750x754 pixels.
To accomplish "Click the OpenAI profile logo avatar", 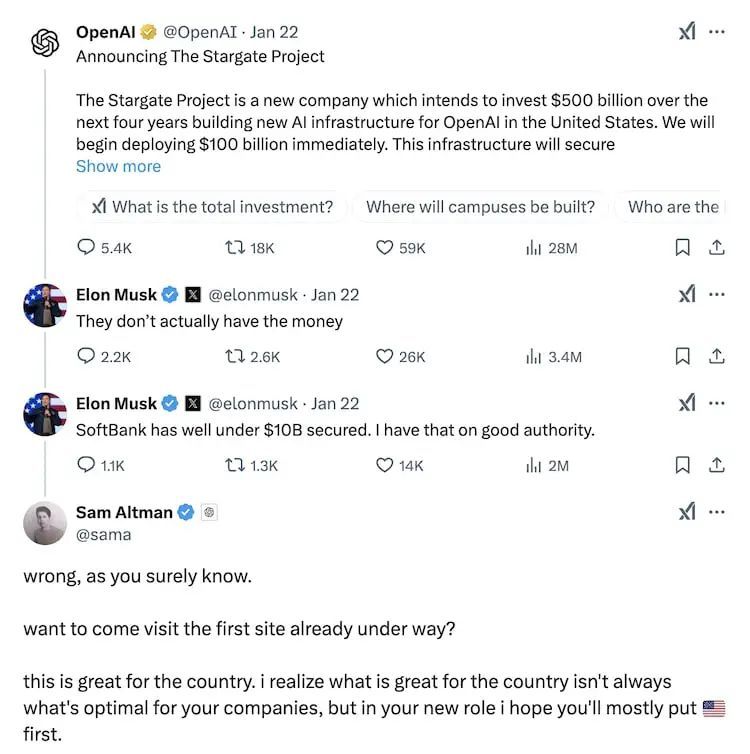I will click(45, 44).
